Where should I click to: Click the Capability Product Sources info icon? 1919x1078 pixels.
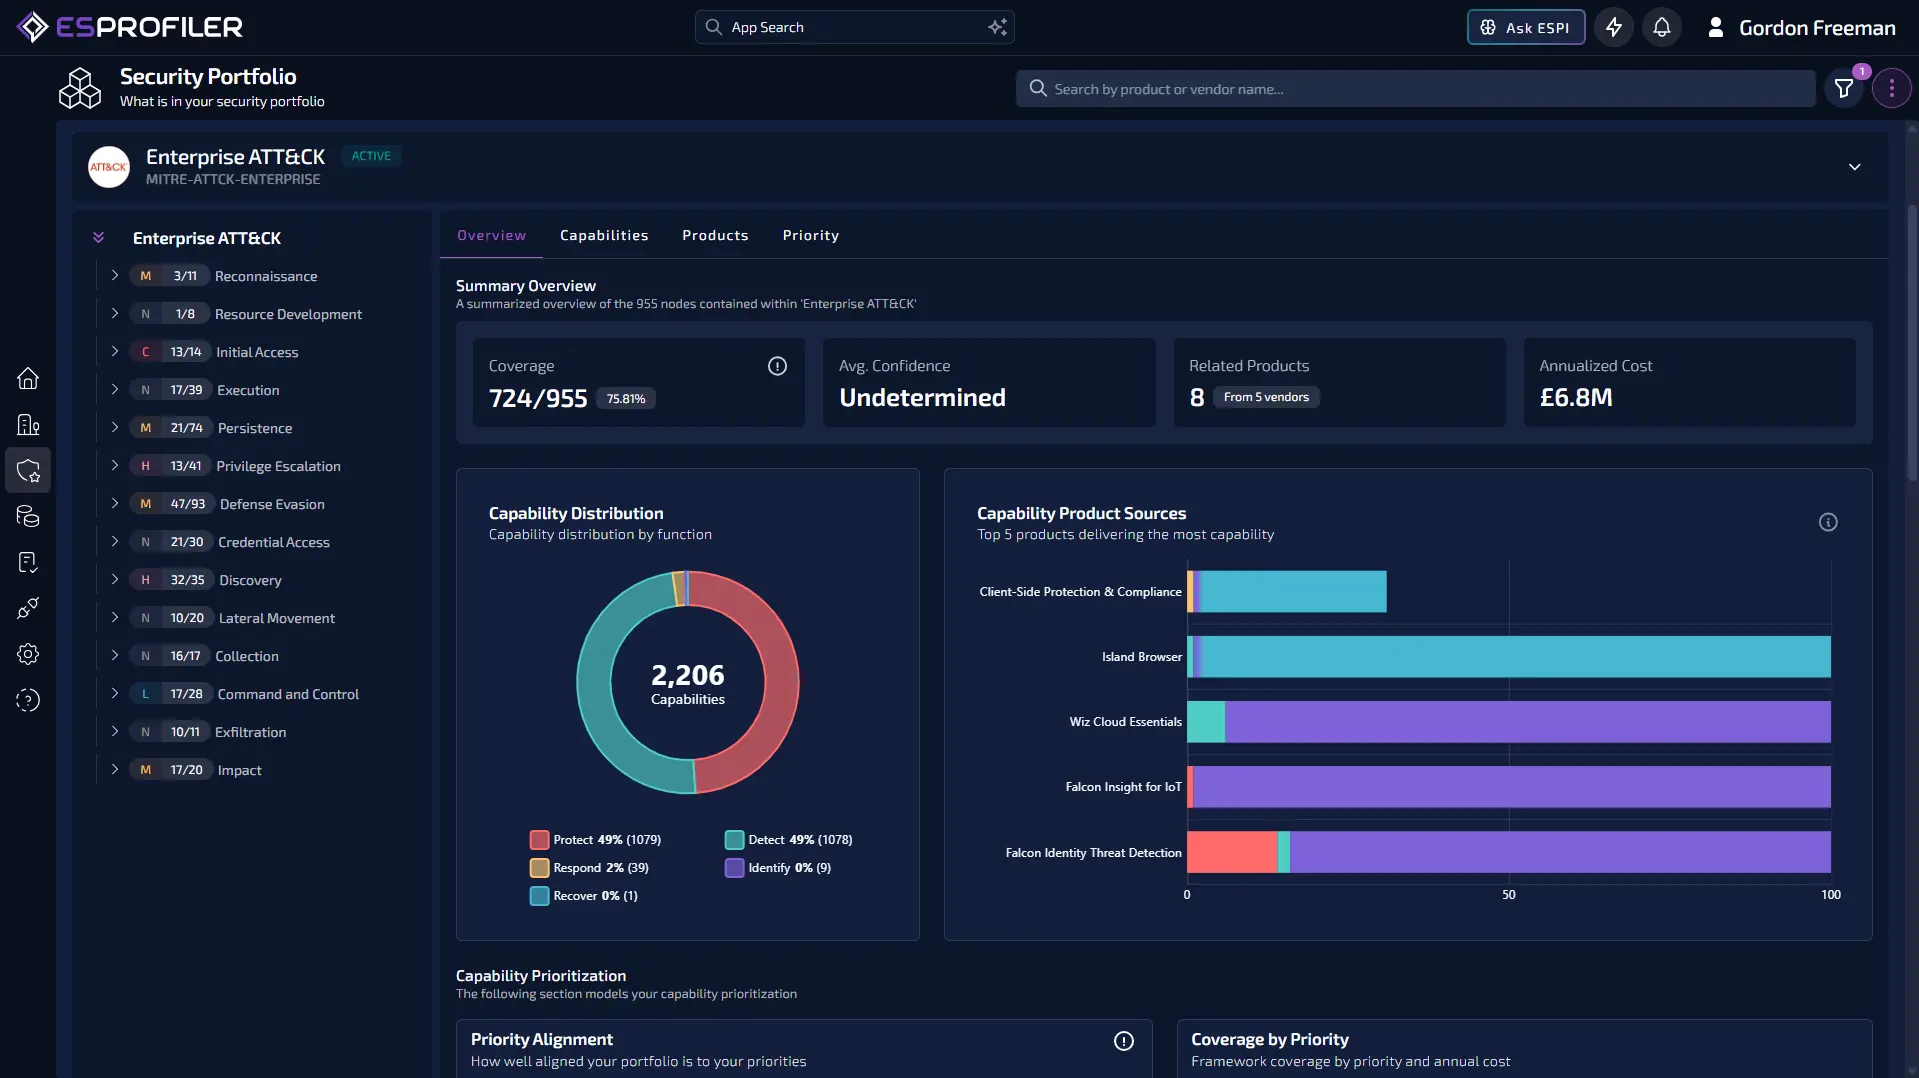point(1828,522)
